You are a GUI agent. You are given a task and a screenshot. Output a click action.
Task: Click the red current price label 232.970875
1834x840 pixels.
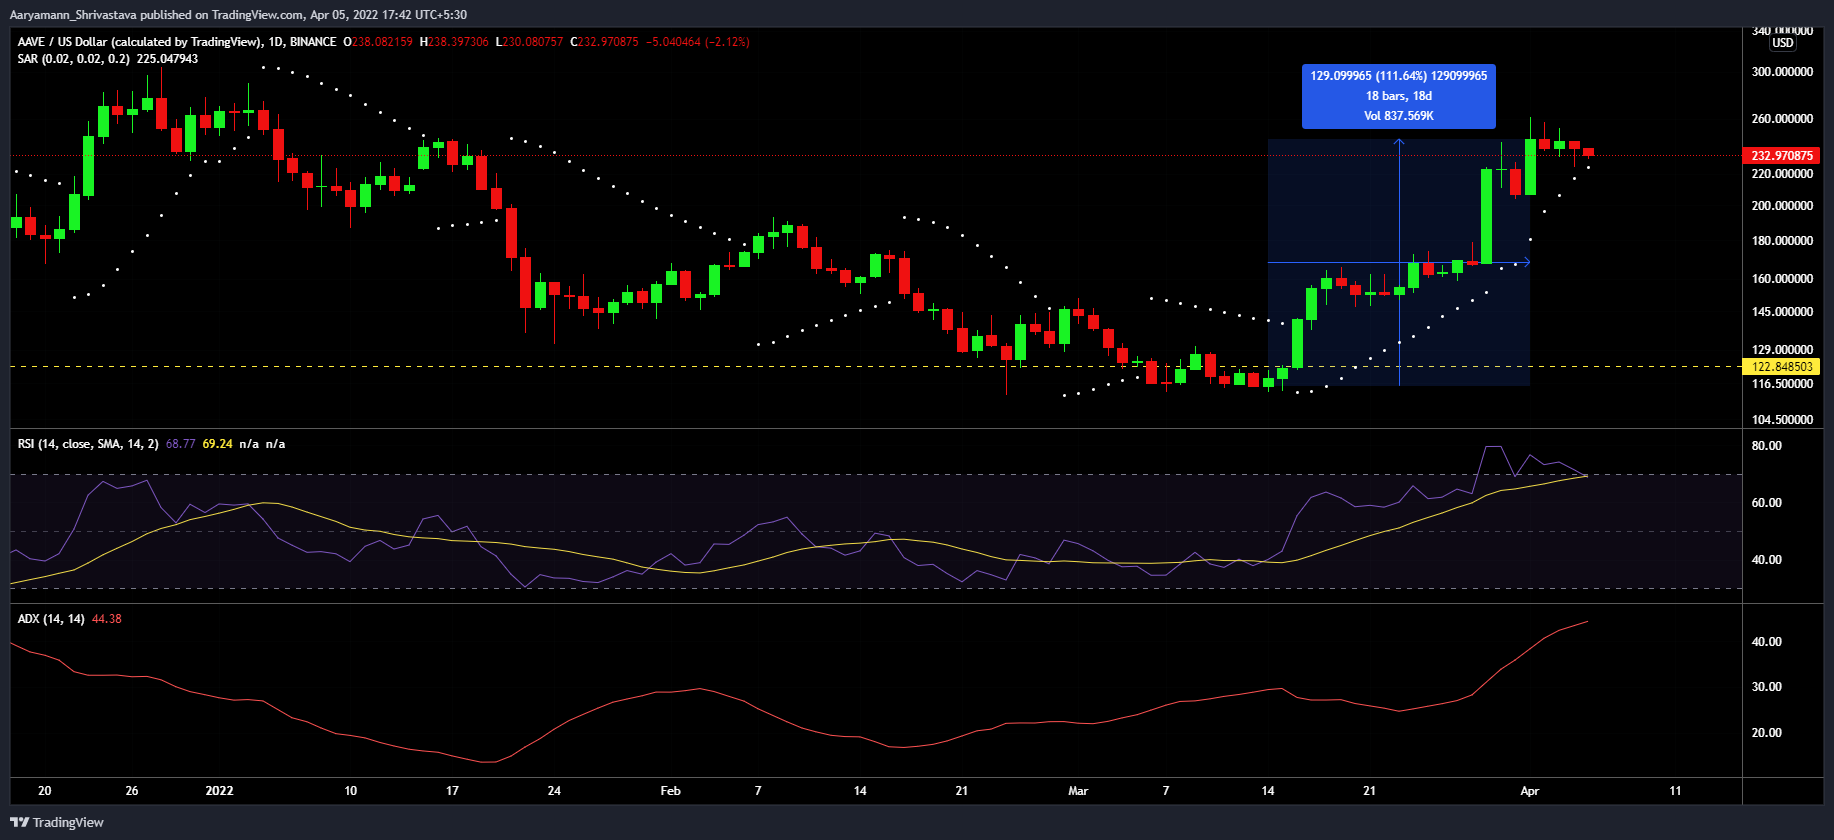[x=1781, y=156]
